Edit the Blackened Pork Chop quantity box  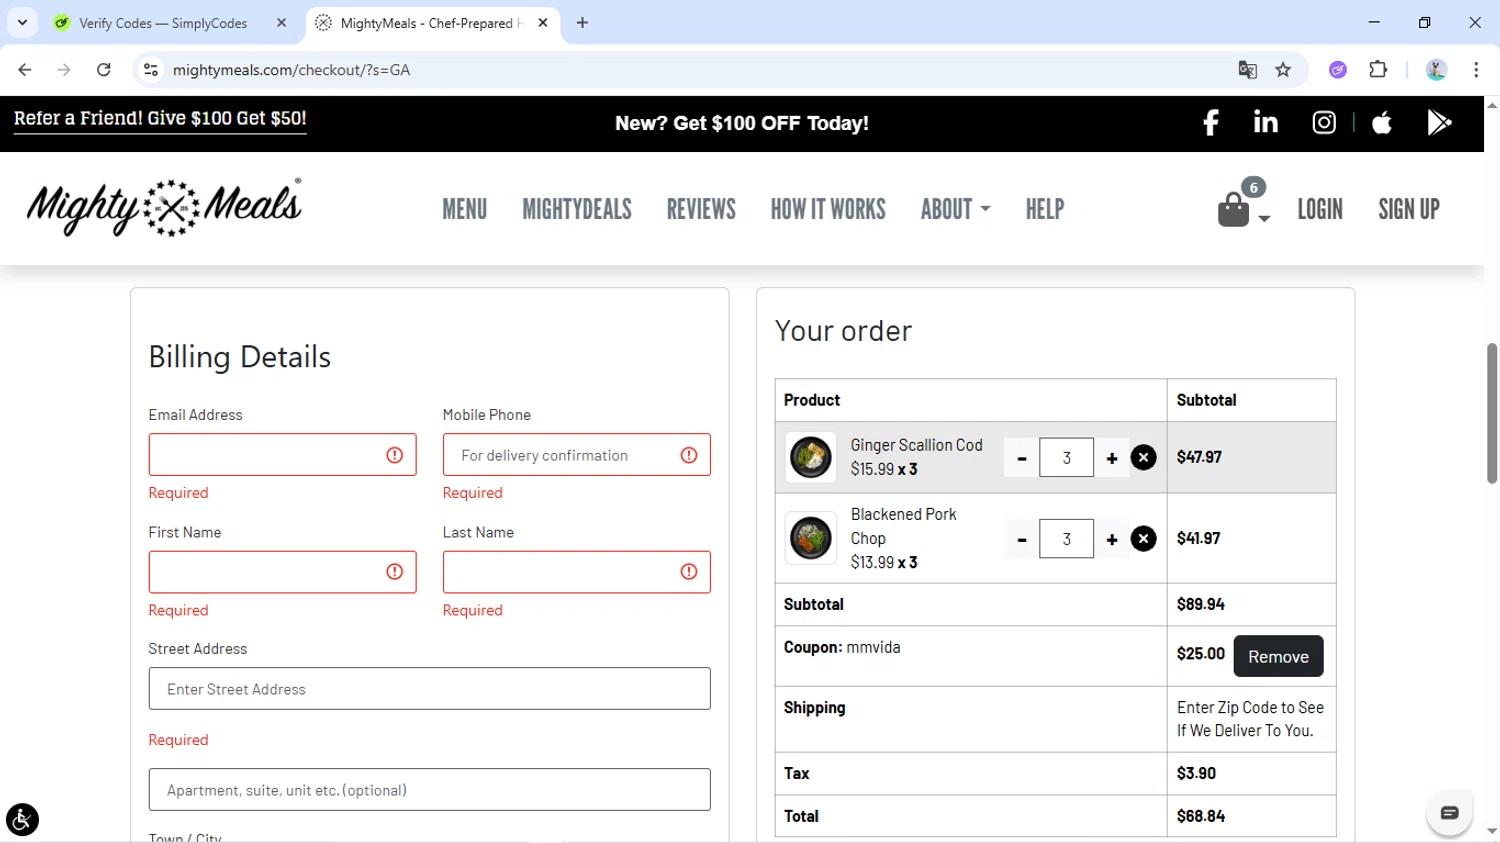(1066, 539)
